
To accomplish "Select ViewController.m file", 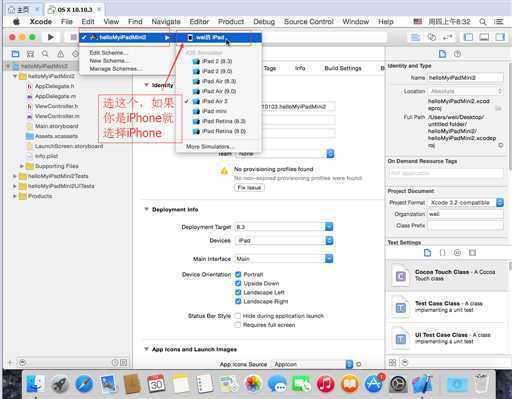I will coord(57,116).
